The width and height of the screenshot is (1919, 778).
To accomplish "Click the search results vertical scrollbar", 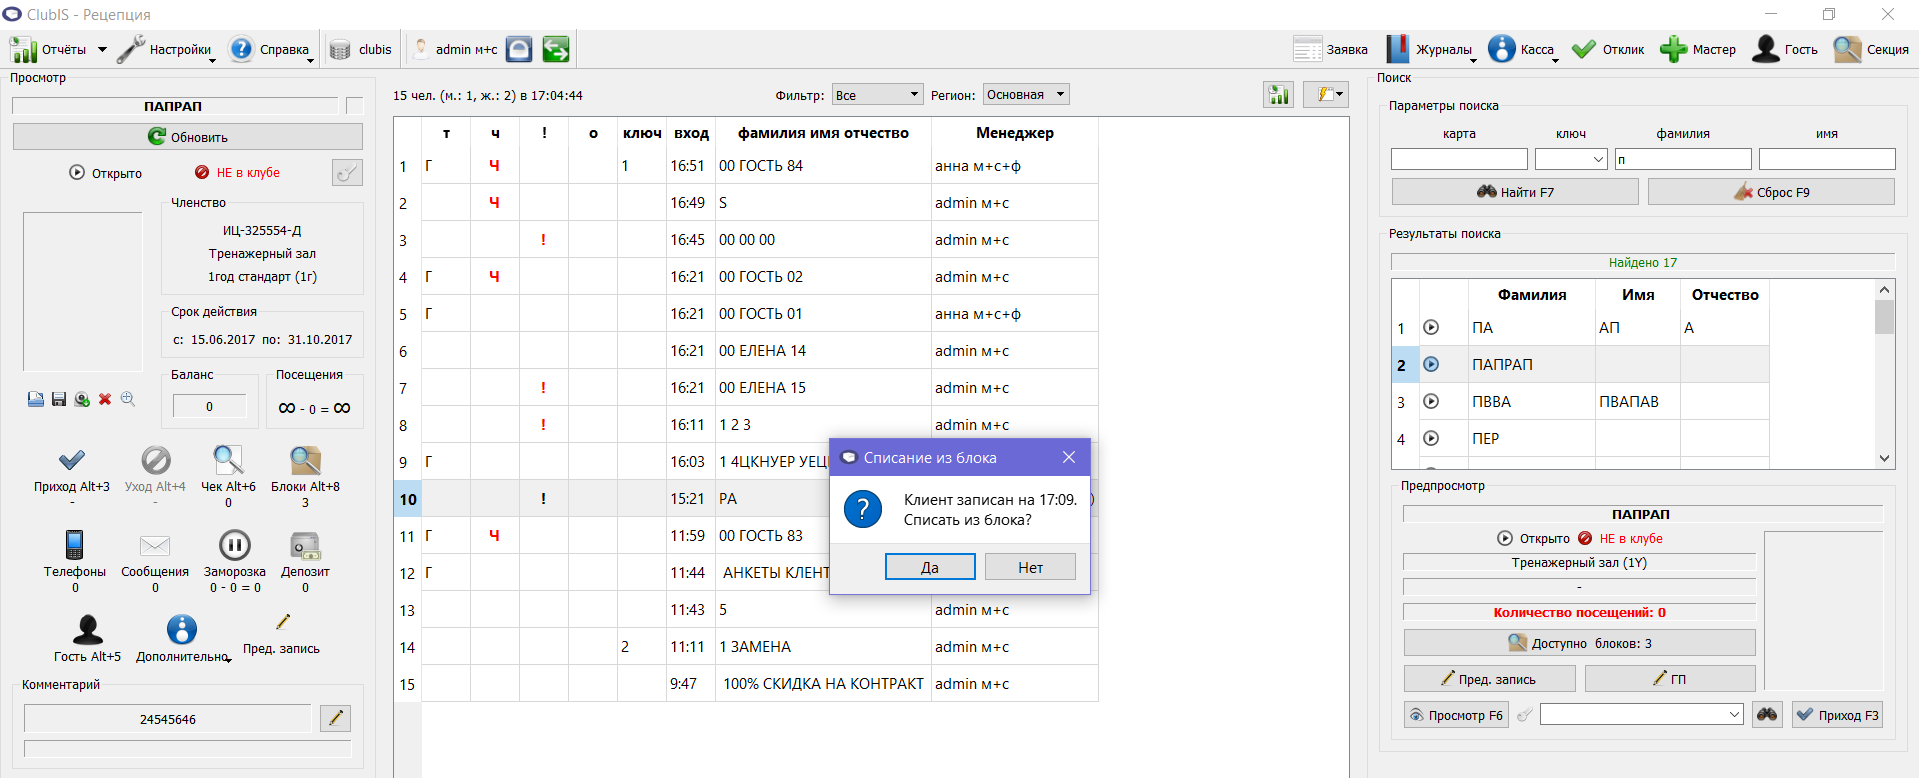I will click(1885, 373).
